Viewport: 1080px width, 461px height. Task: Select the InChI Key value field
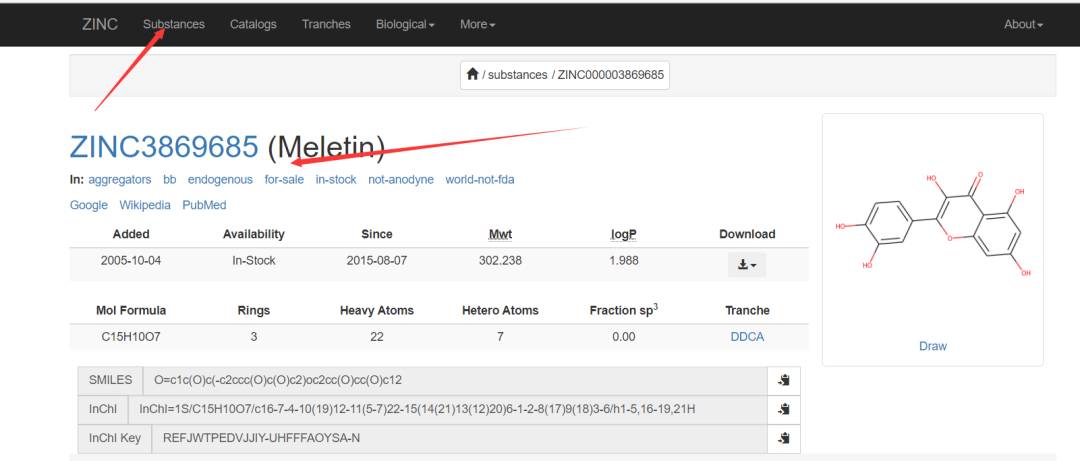click(459, 438)
